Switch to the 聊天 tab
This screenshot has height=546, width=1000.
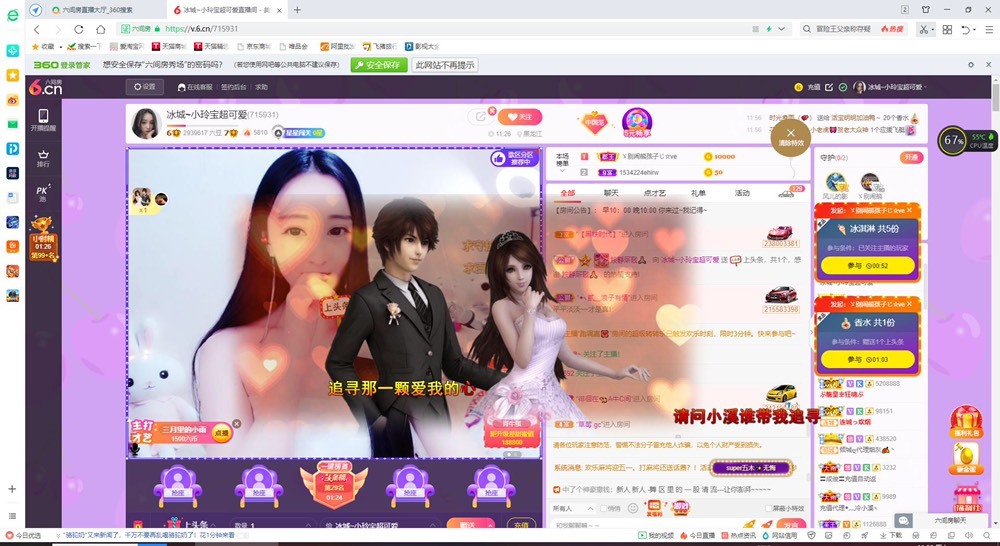(610, 193)
